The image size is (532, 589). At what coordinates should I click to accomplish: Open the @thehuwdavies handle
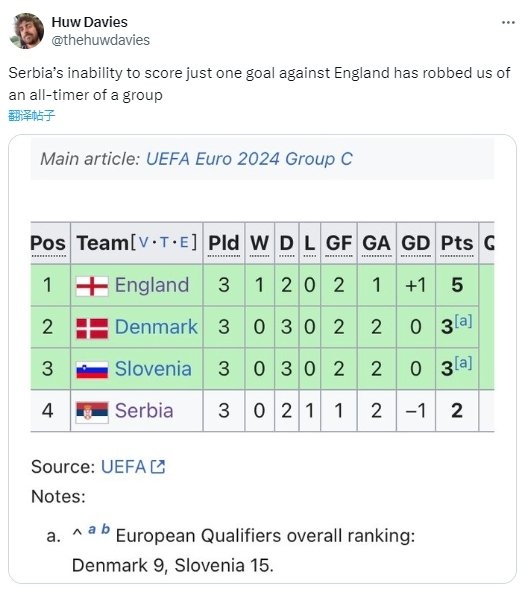pyautogui.click(x=100, y=40)
